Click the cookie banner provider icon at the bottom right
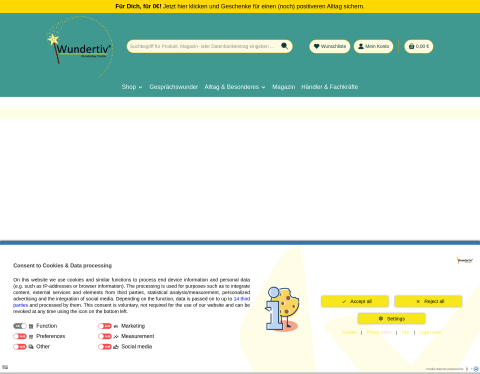 tap(476, 369)
